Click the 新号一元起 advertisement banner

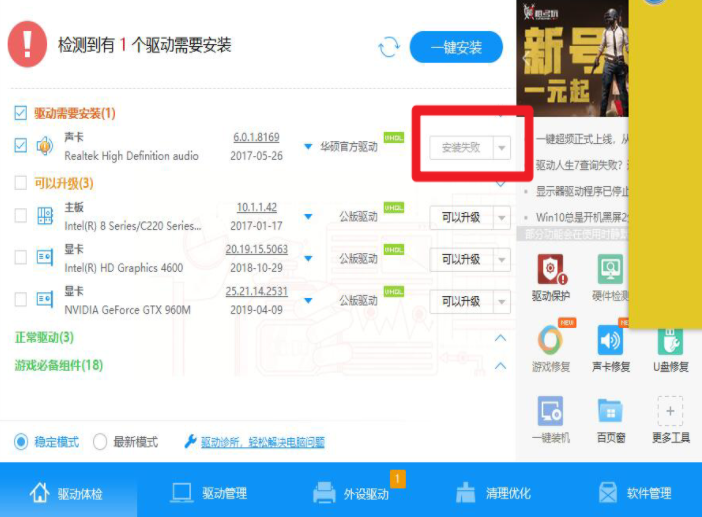click(573, 58)
